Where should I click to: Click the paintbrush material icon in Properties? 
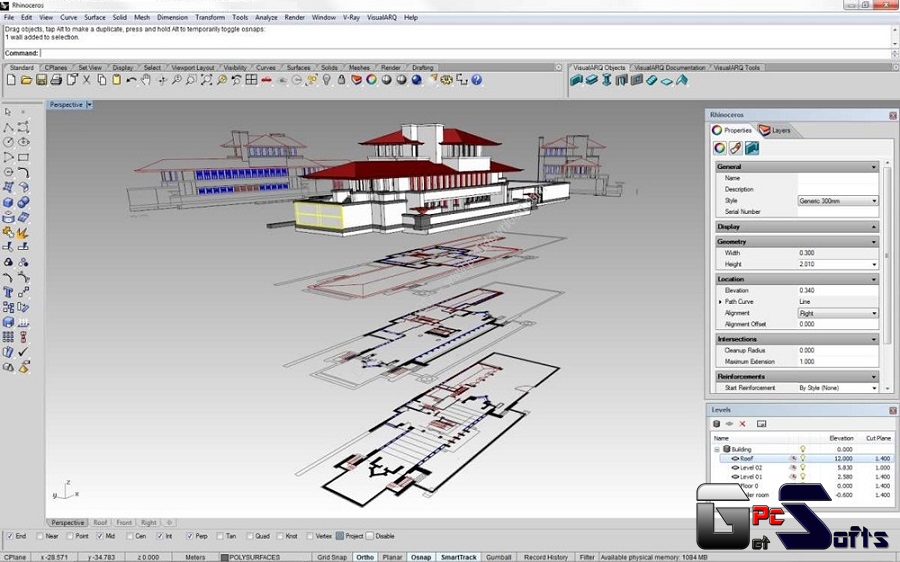[x=736, y=148]
